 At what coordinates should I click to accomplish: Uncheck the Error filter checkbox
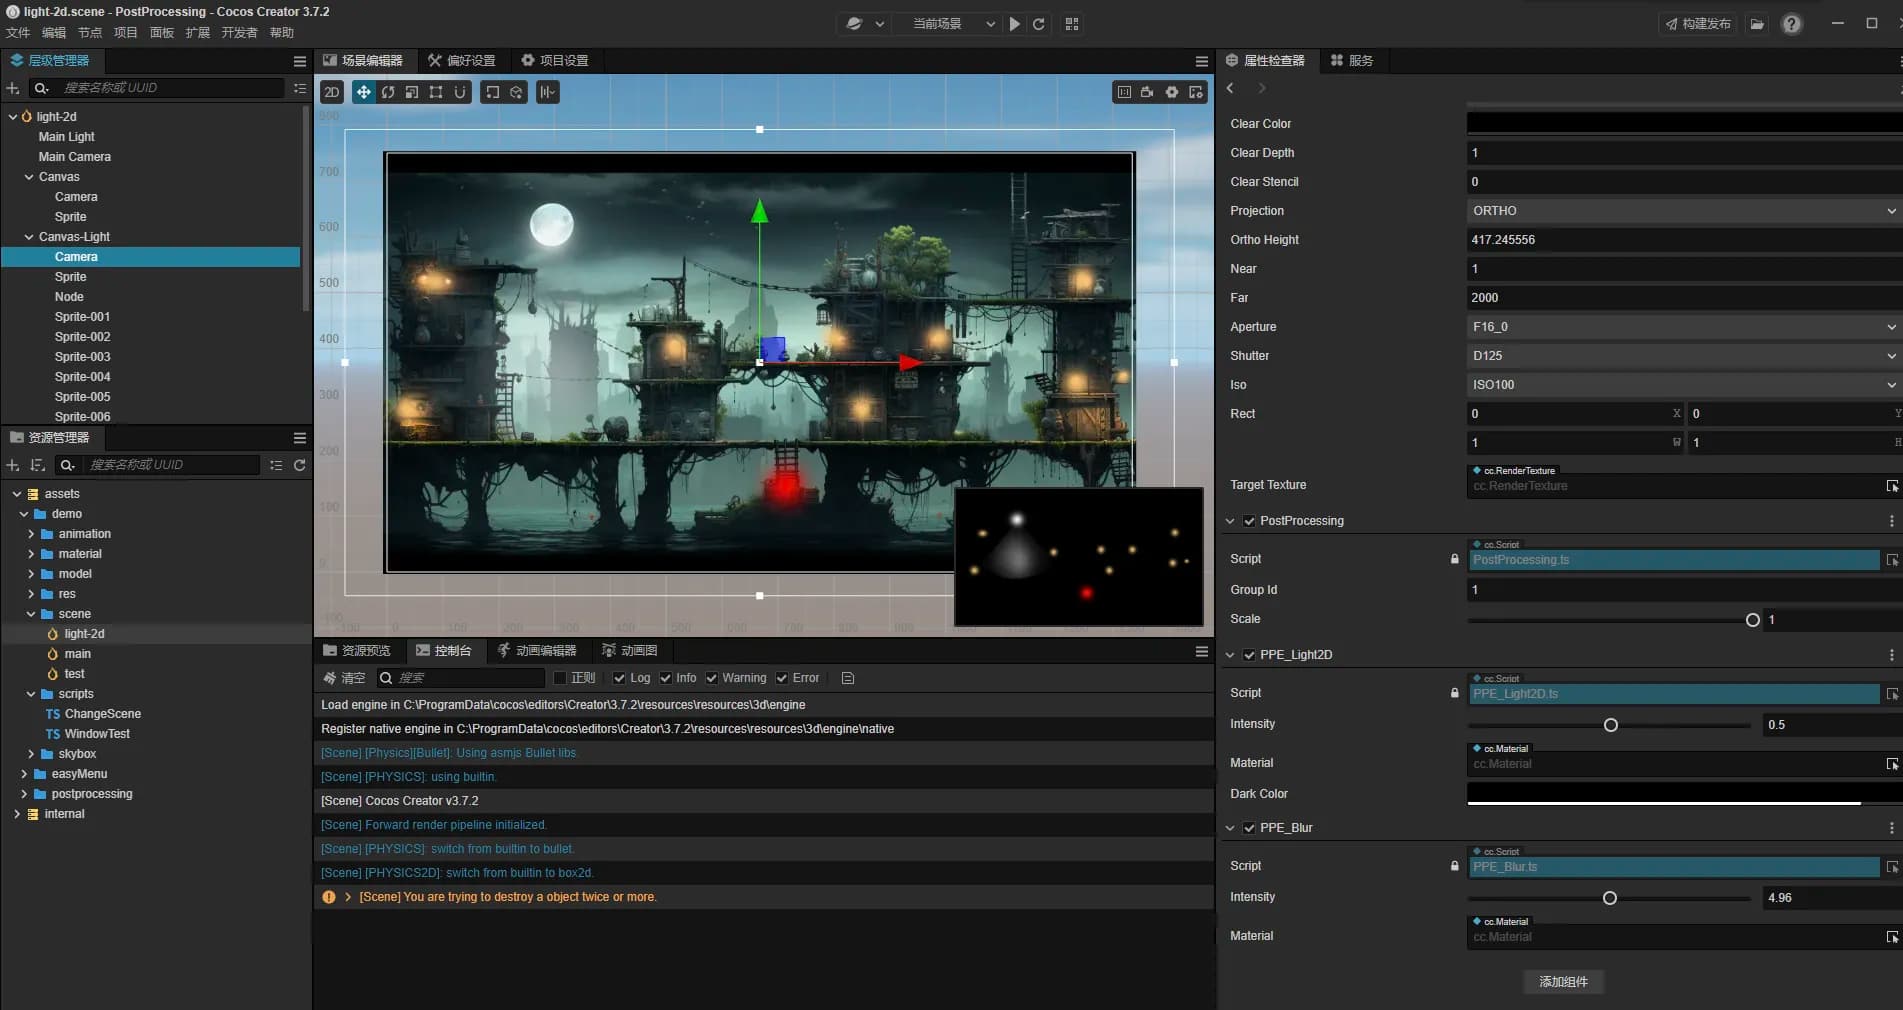(782, 678)
